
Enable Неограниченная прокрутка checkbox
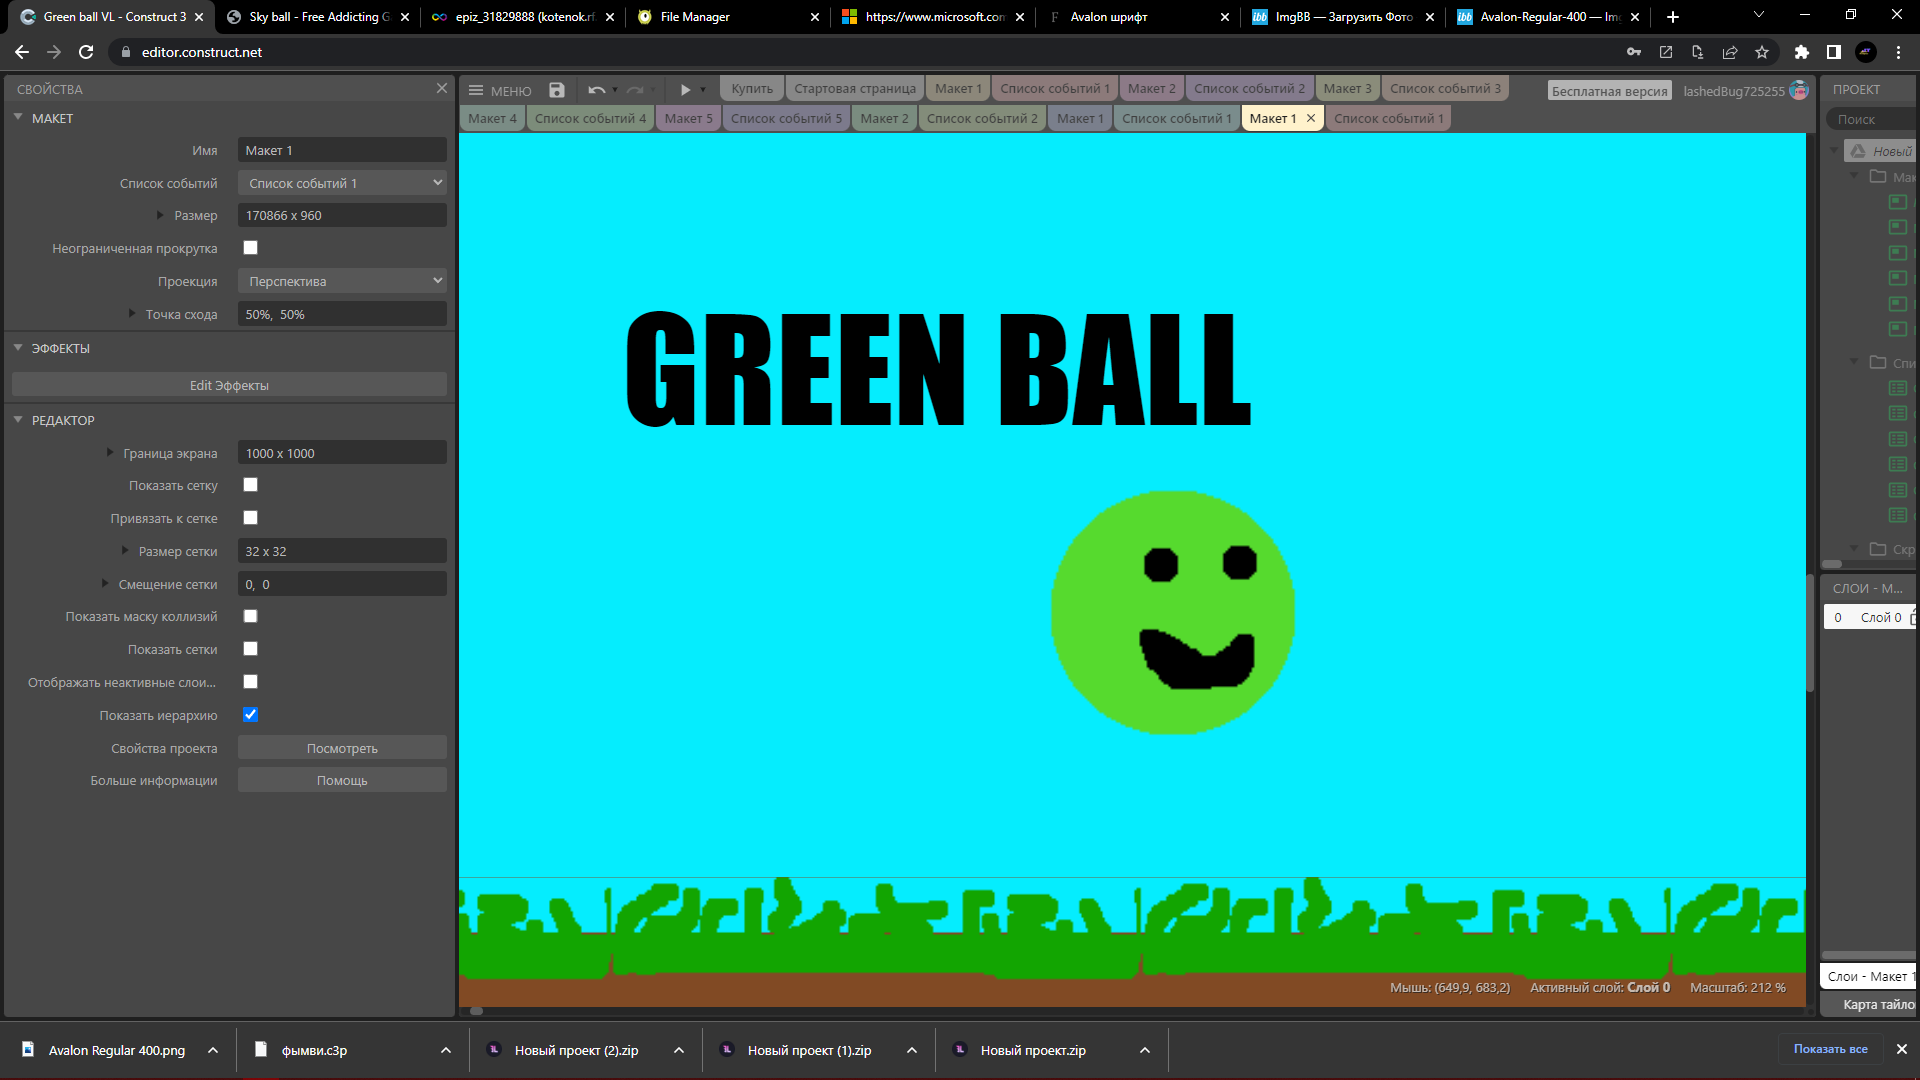[251, 248]
